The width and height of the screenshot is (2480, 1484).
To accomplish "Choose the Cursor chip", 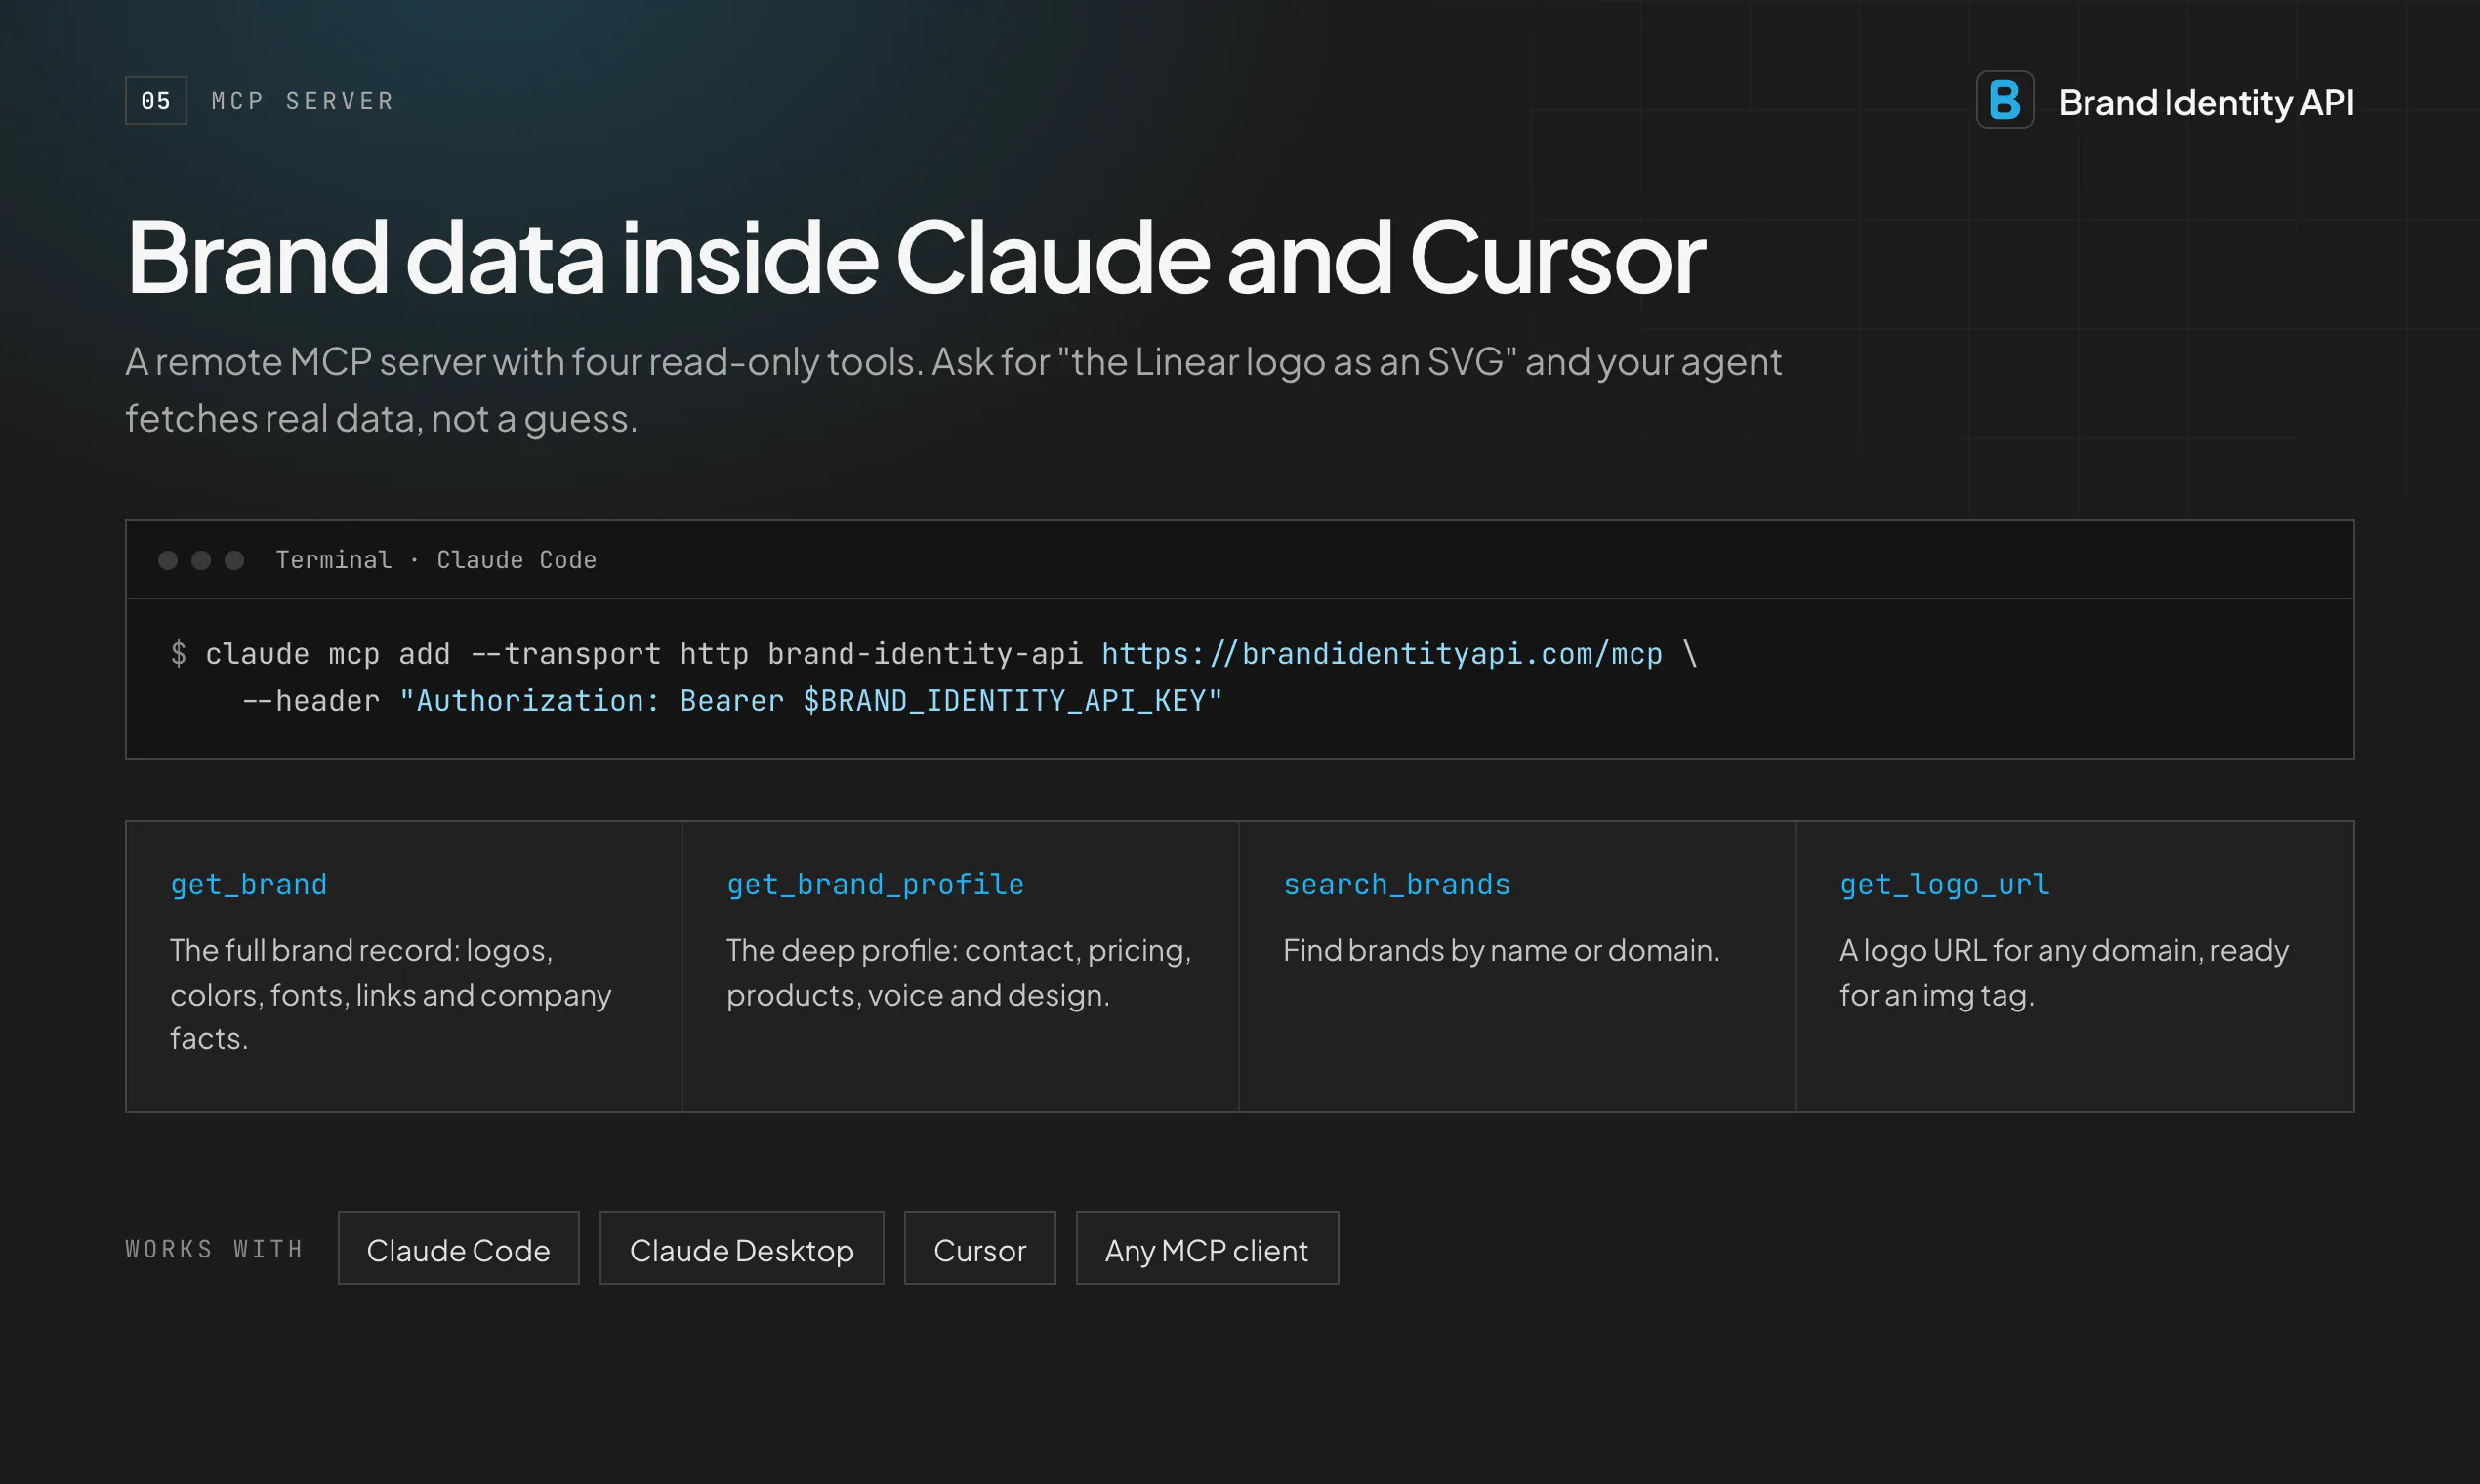I will click(980, 1248).
